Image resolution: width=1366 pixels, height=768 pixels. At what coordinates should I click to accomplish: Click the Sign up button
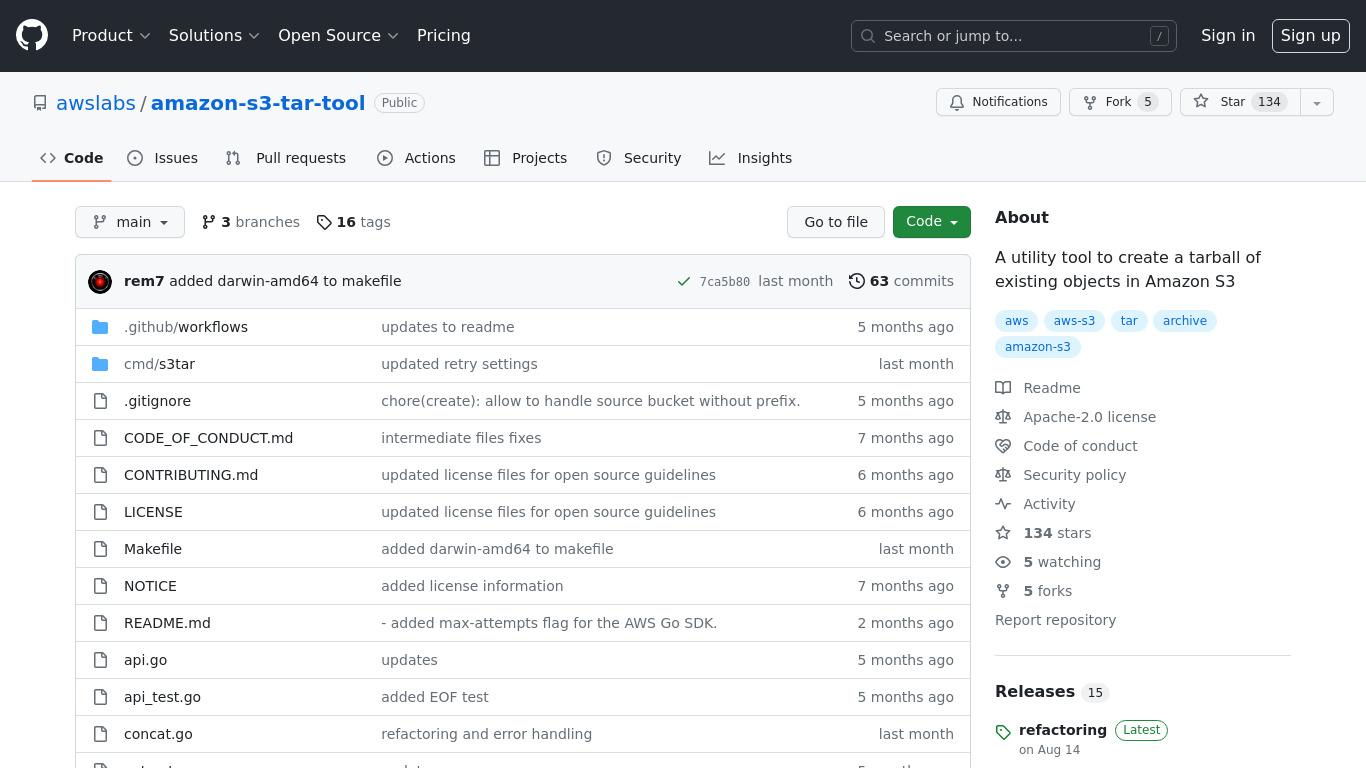[x=1311, y=35]
